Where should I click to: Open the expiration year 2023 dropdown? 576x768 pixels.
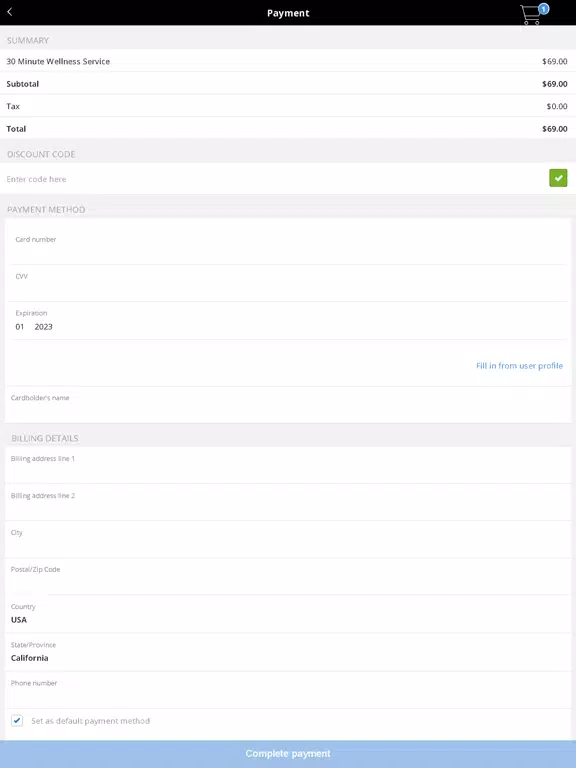(44, 327)
